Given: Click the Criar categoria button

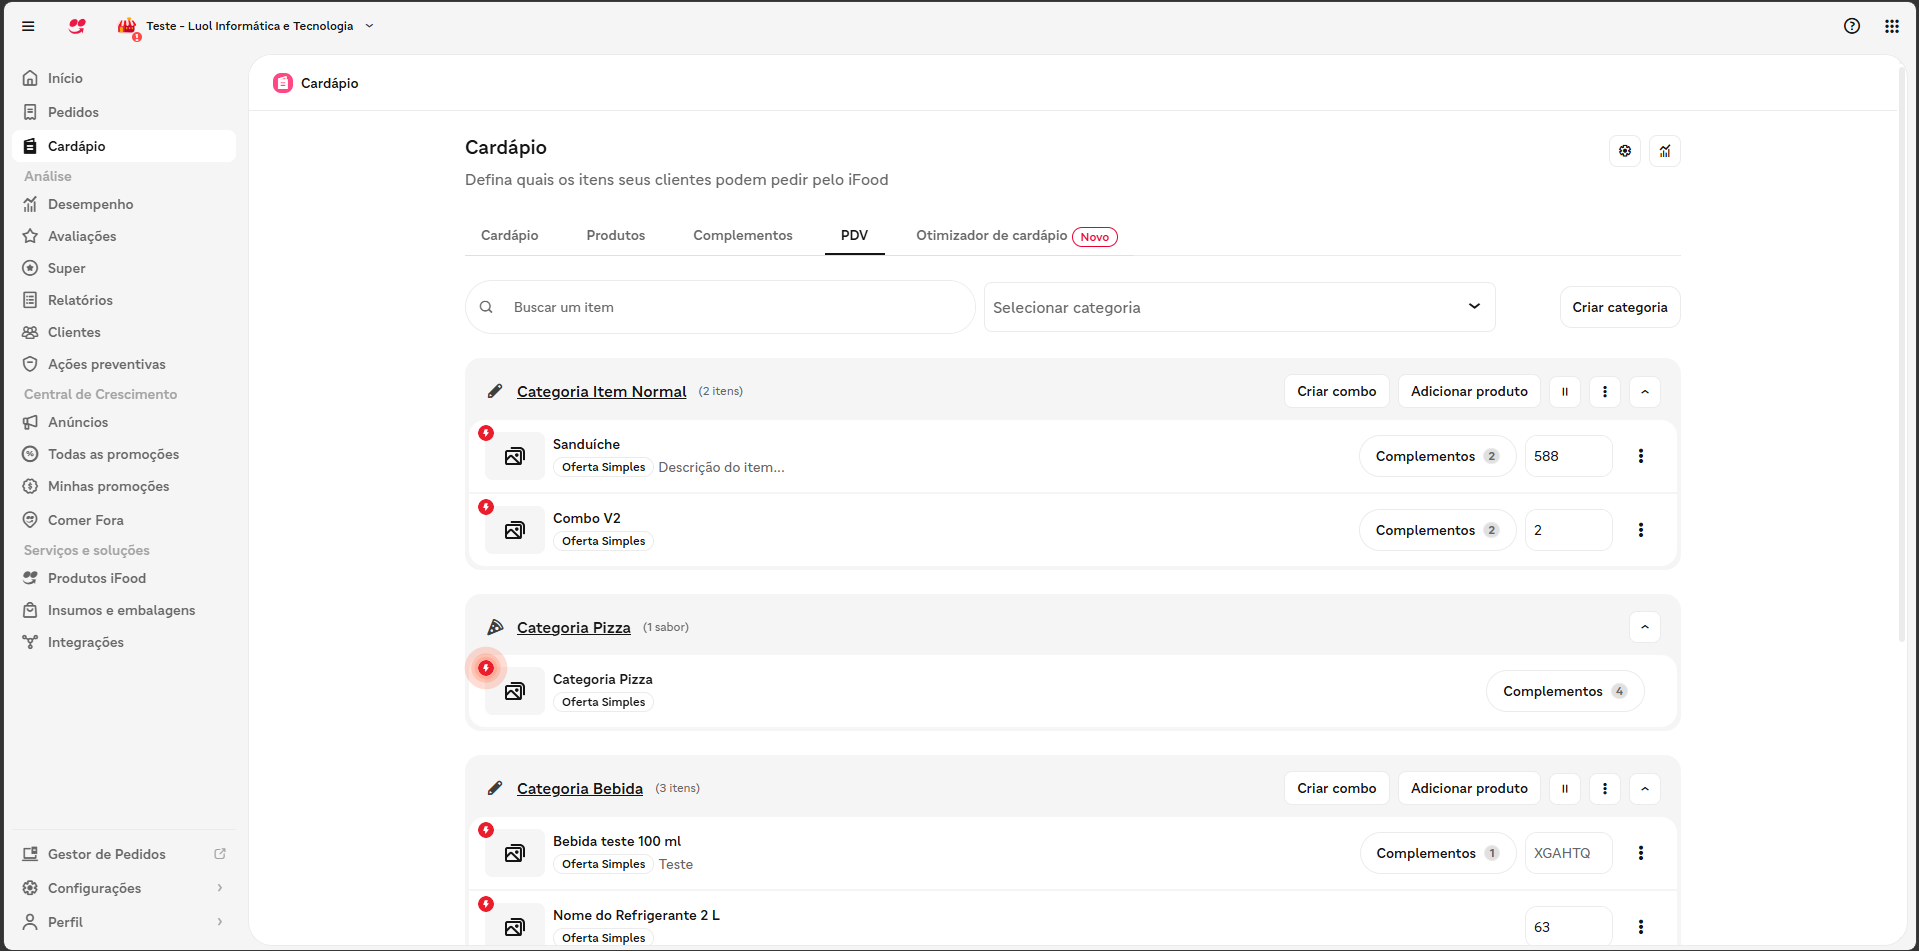Looking at the screenshot, I should coord(1620,307).
